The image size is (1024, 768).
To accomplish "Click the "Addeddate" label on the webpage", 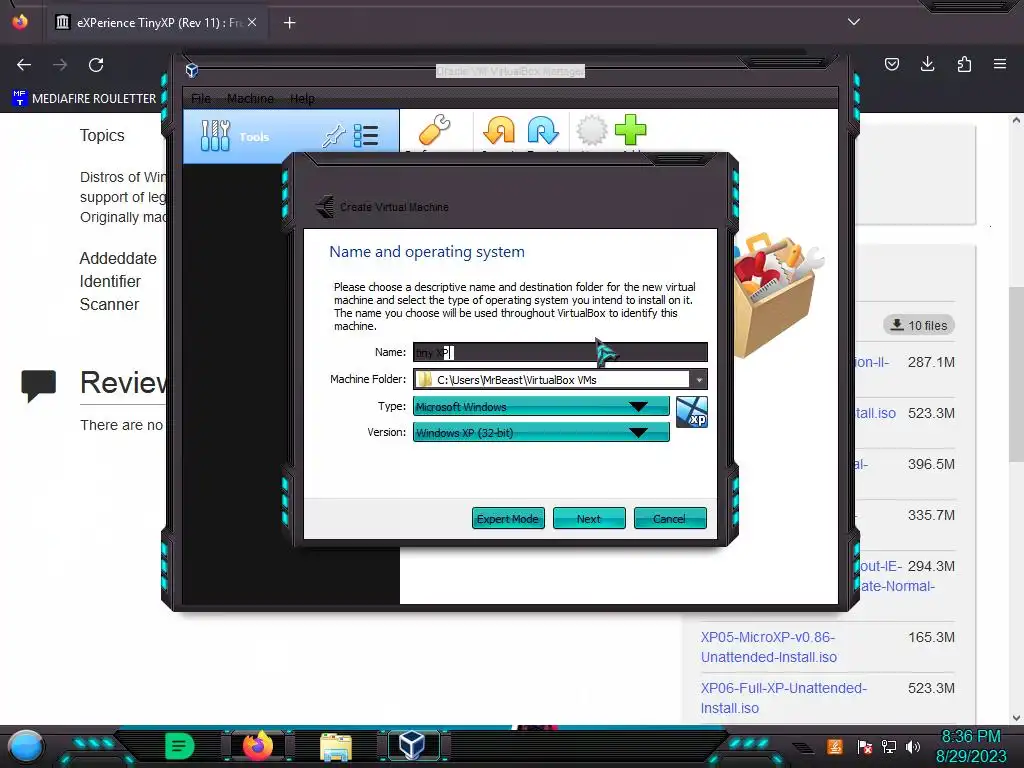I will click(x=118, y=258).
